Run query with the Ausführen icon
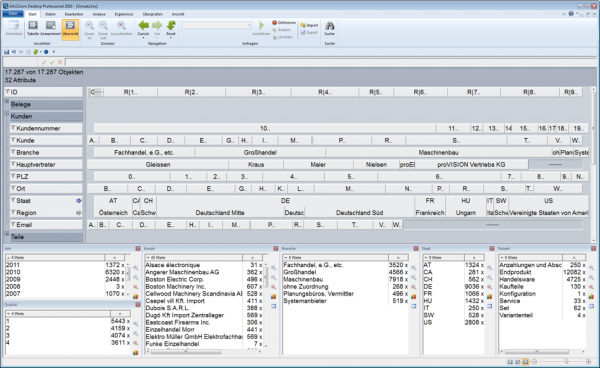 pyautogui.click(x=261, y=26)
